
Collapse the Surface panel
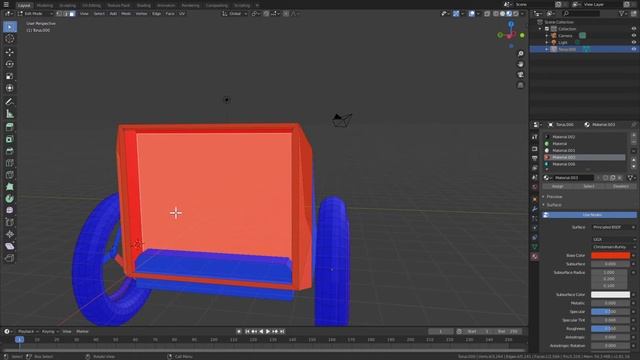(554, 205)
